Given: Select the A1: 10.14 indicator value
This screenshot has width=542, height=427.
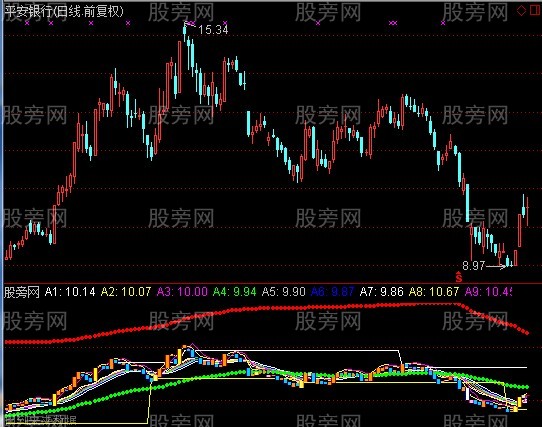Looking at the screenshot, I should 70,292.
